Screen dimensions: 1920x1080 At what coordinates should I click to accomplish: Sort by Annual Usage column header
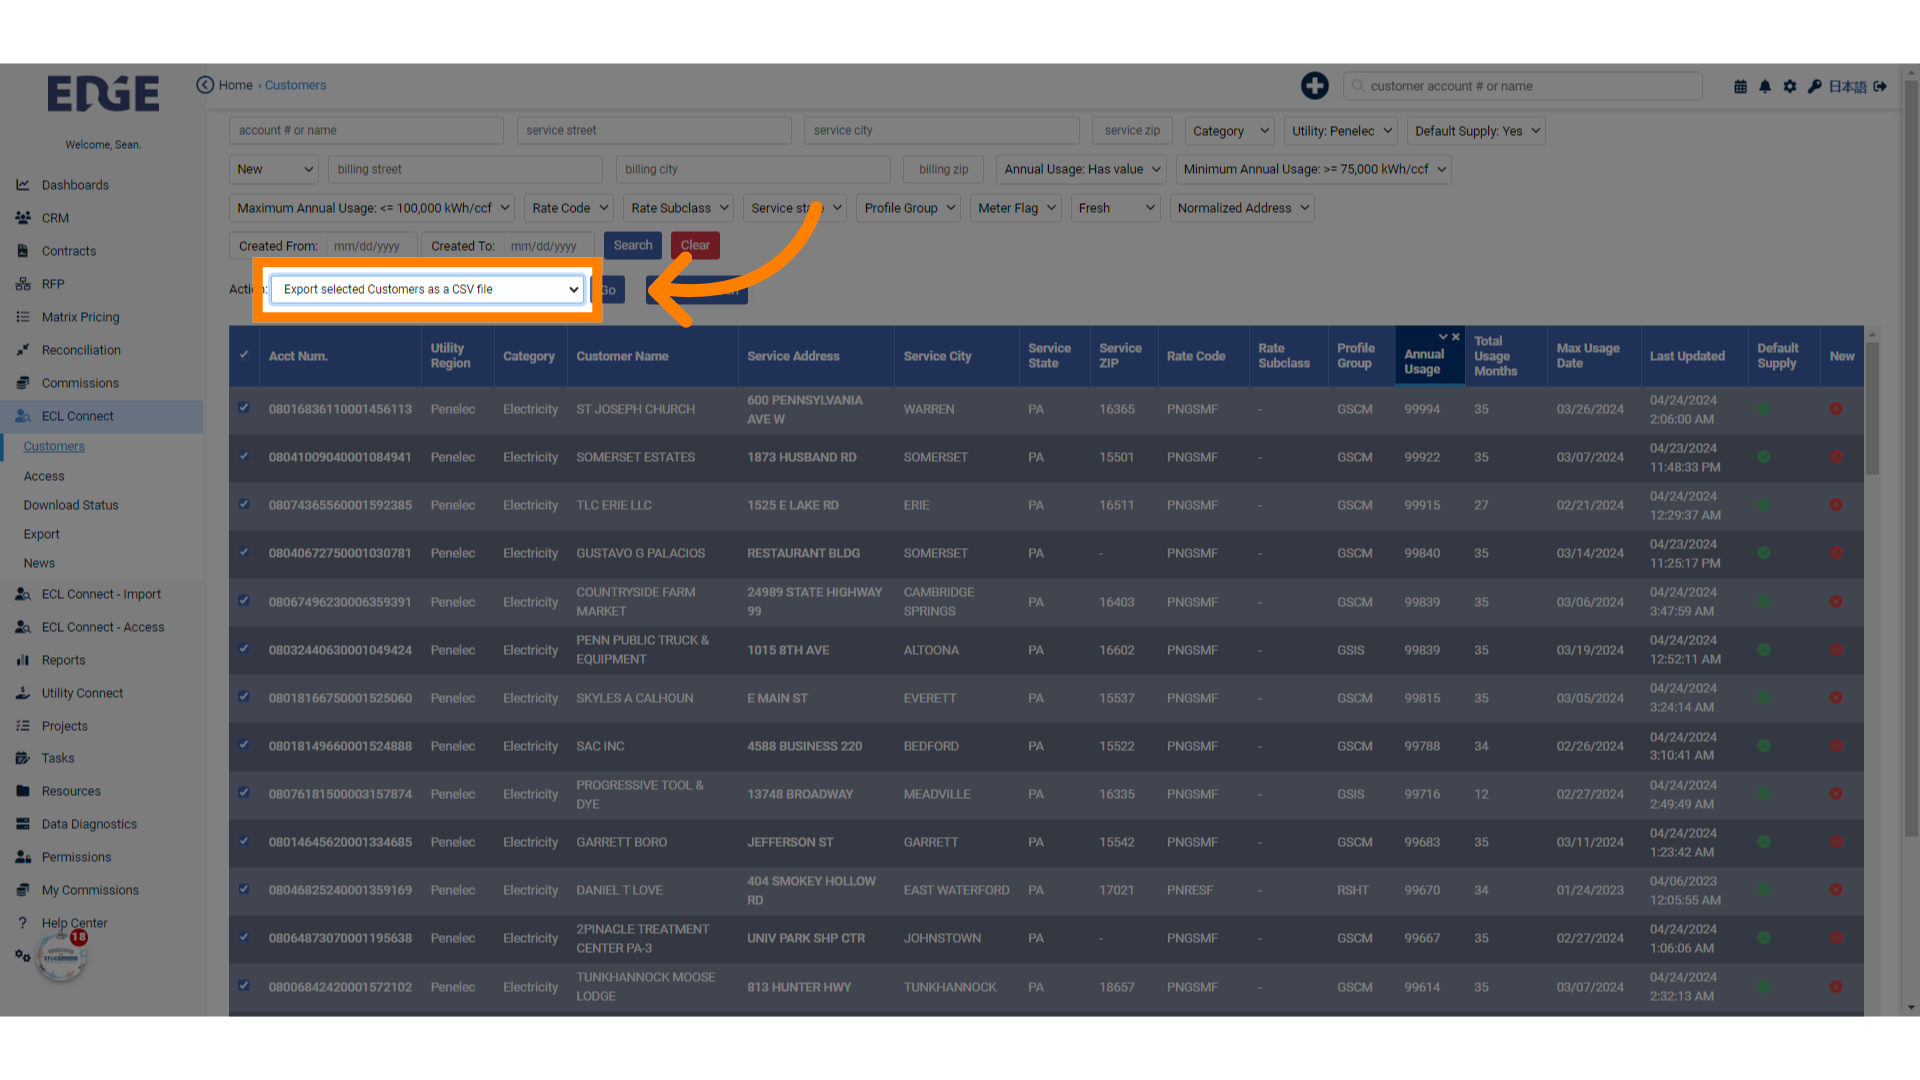click(x=1424, y=361)
